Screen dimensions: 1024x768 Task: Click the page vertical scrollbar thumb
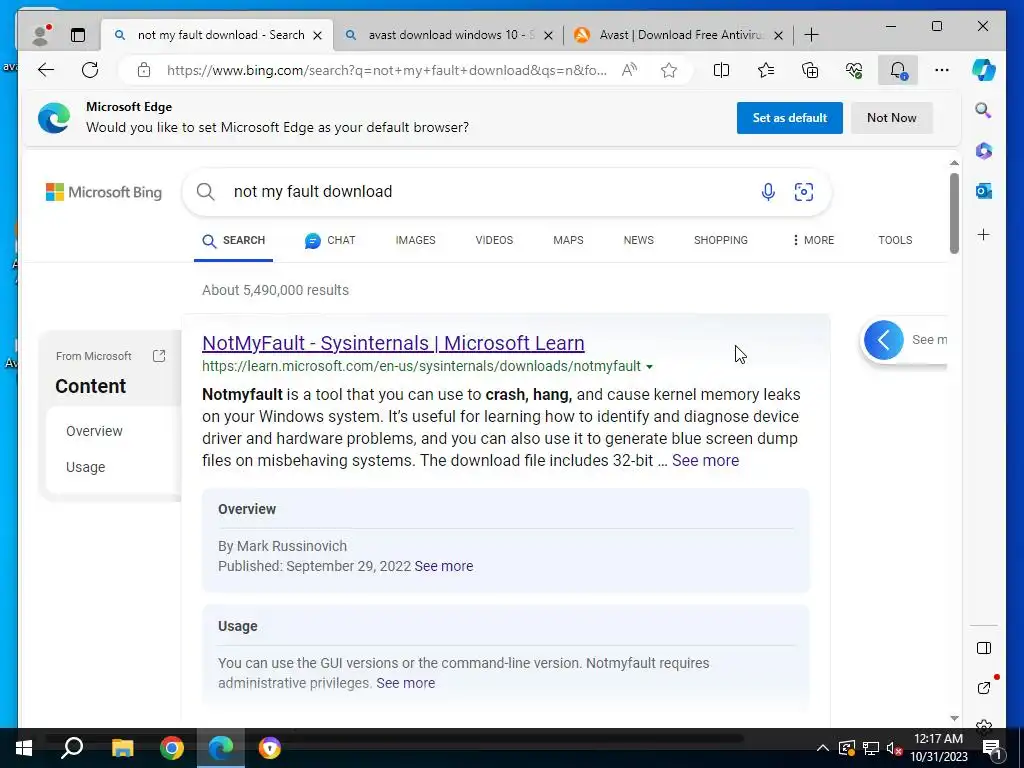point(954,213)
